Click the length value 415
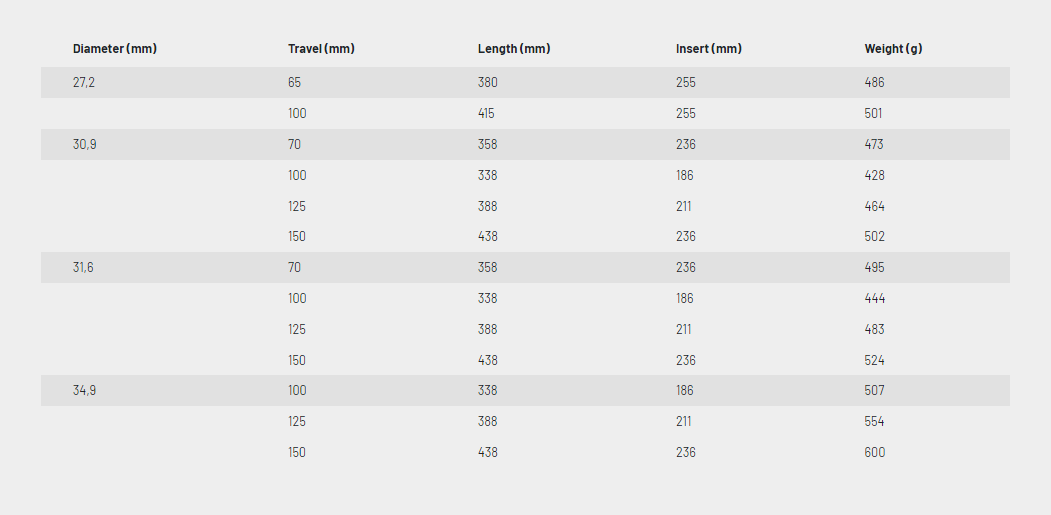The image size is (1051, 515). (486, 113)
